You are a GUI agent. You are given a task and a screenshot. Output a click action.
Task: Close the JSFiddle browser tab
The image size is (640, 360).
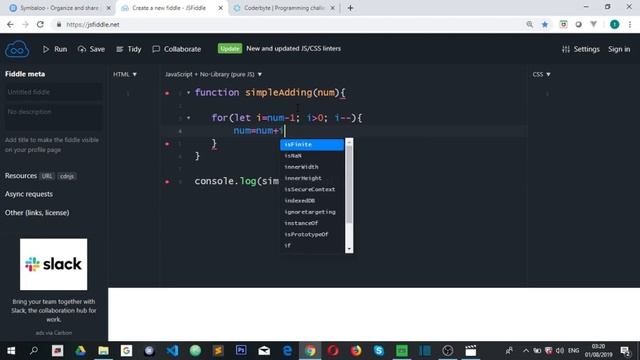click(220, 8)
